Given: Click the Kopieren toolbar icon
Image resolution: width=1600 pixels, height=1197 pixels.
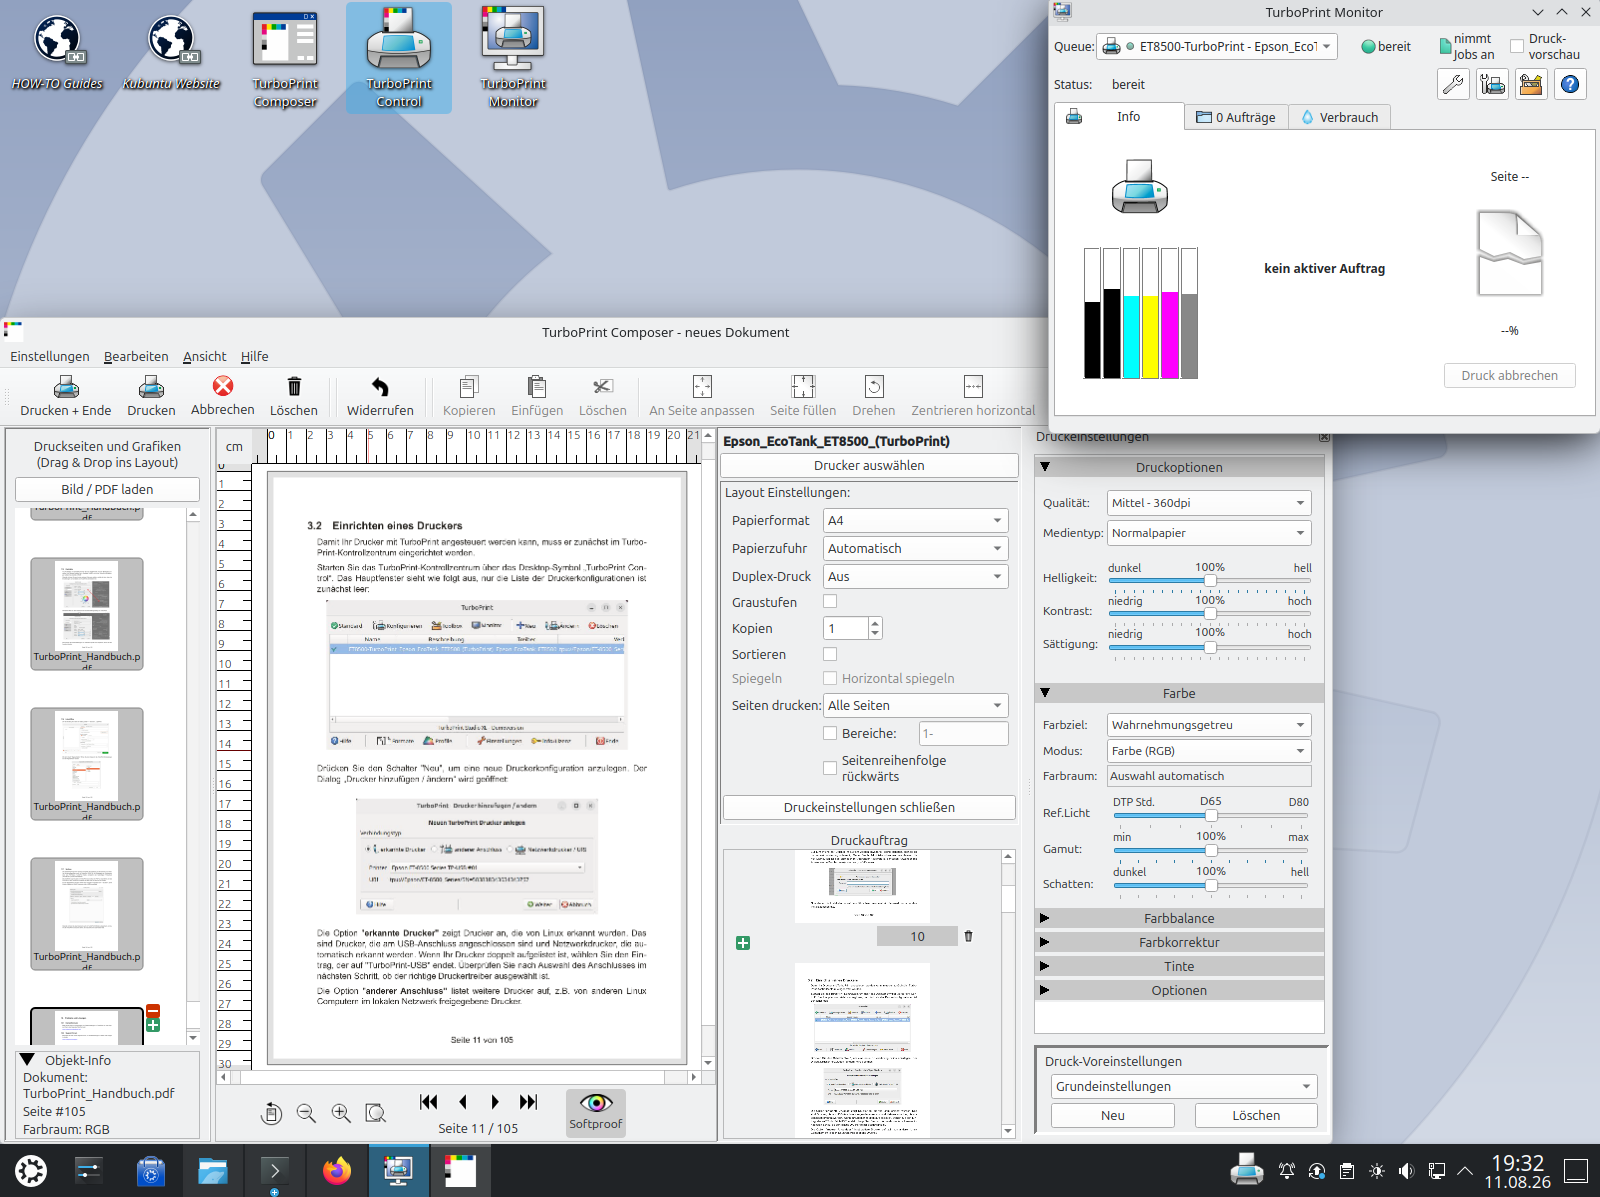Looking at the screenshot, I should pyautogui.click(x=469, y=387).
